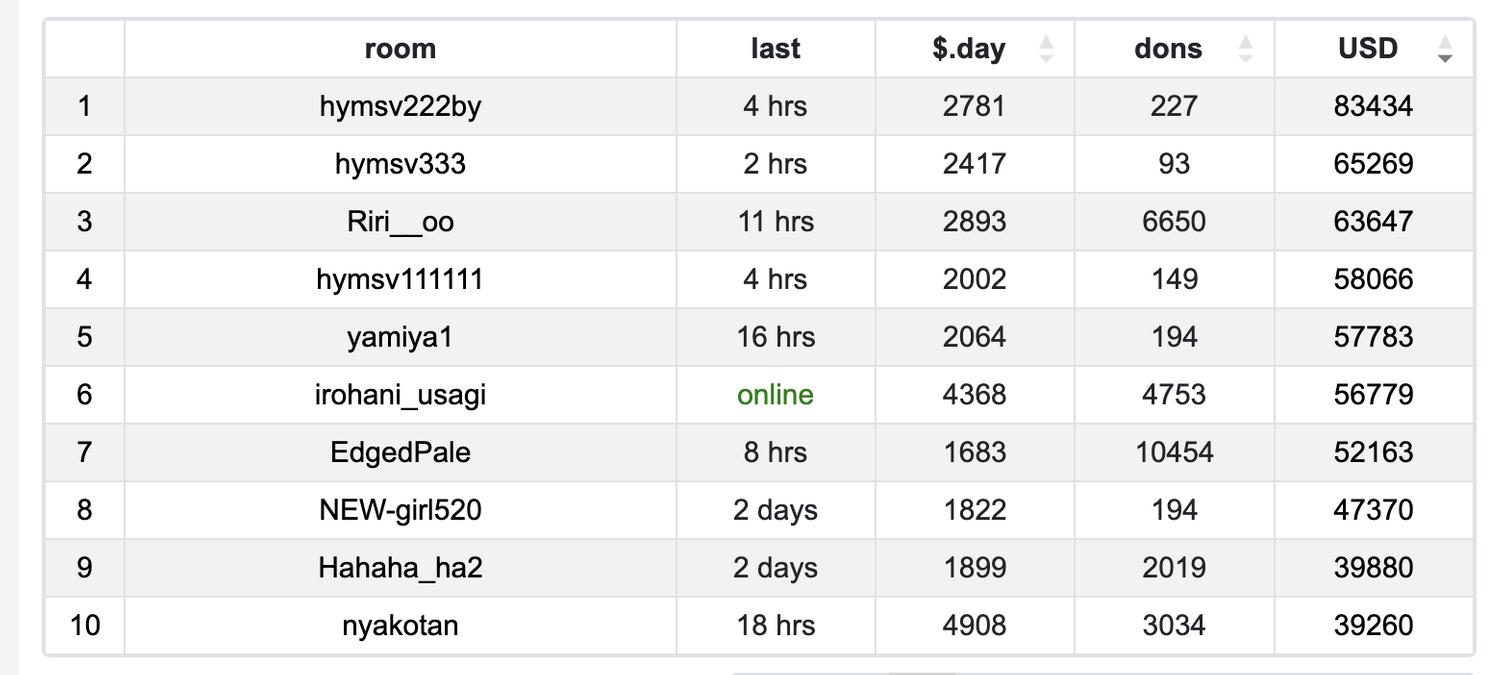Select USD value 83434 cell
Image resolution: width=1500 pixels, height=675 pixels.
pyautogui.click(x=1374, y=106)
